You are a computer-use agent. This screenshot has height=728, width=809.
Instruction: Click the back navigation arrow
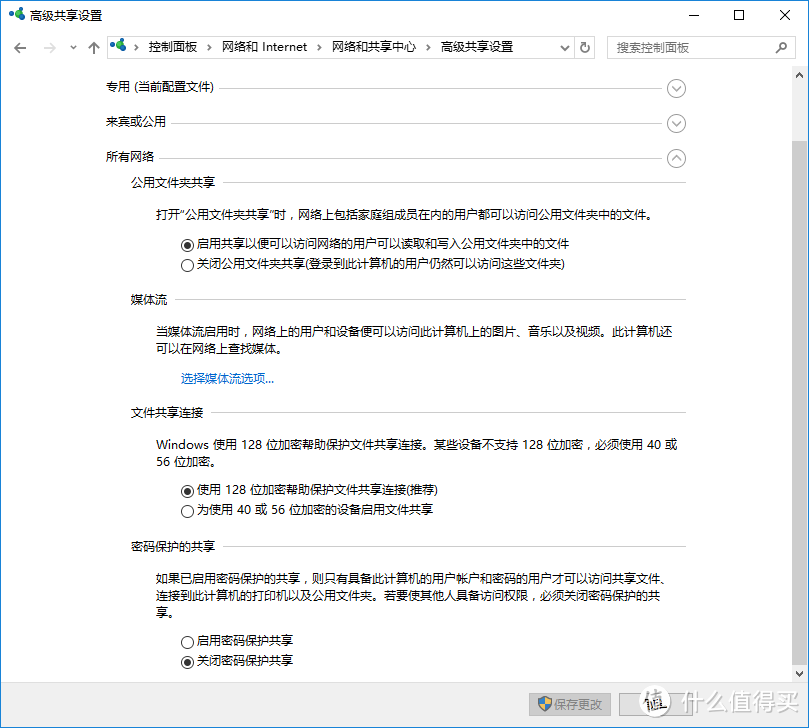click(20, 47)
